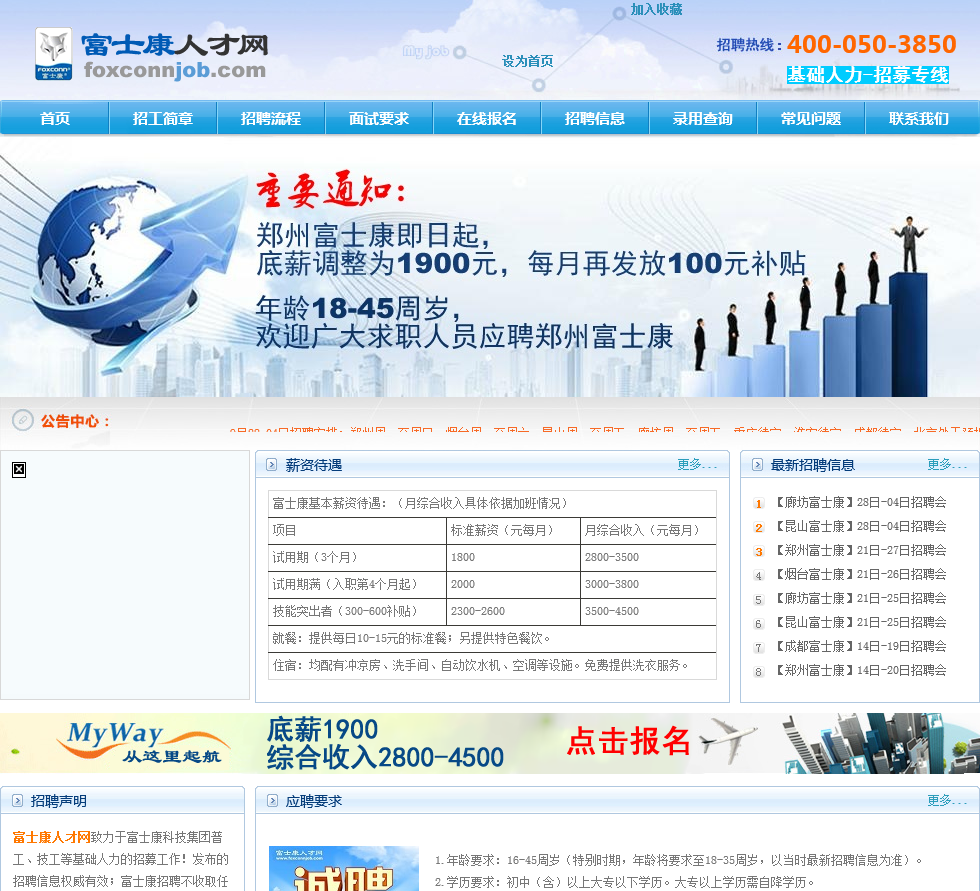
Task: Click the 富士康人才网 foxconnjob.com site title
Action: [x=174, y=56]
